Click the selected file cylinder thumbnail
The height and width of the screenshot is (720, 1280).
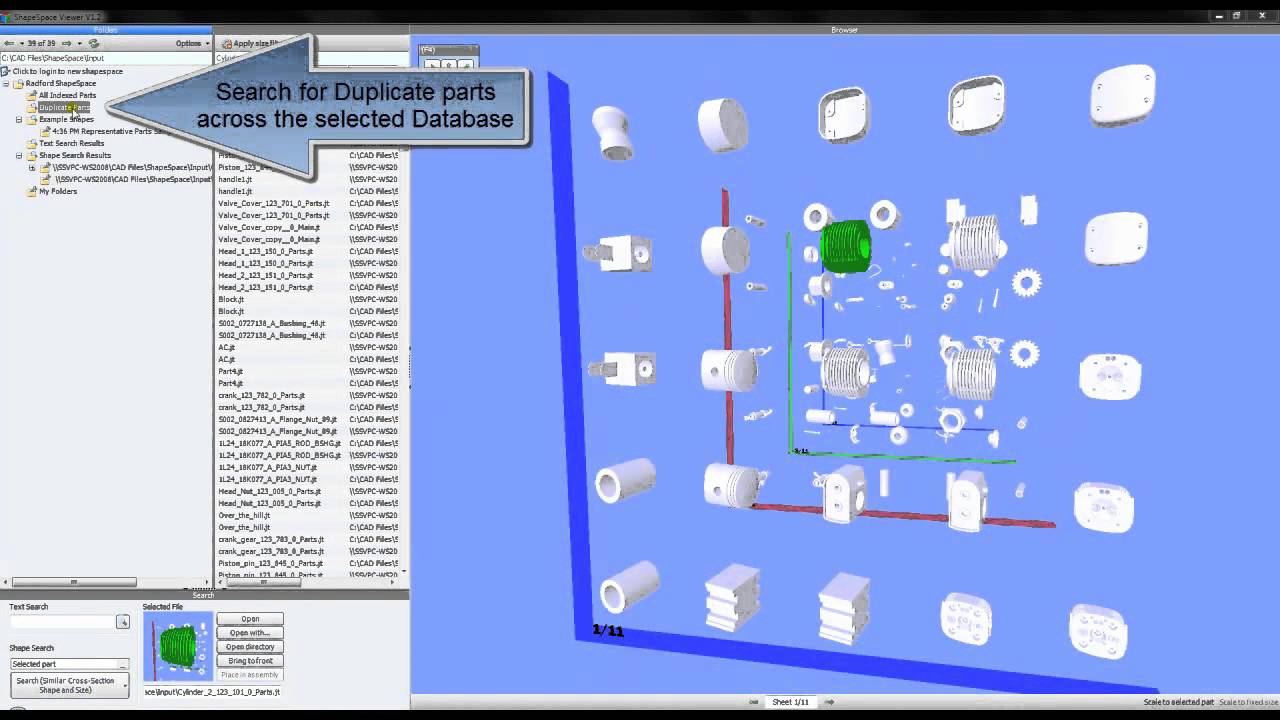178,647
